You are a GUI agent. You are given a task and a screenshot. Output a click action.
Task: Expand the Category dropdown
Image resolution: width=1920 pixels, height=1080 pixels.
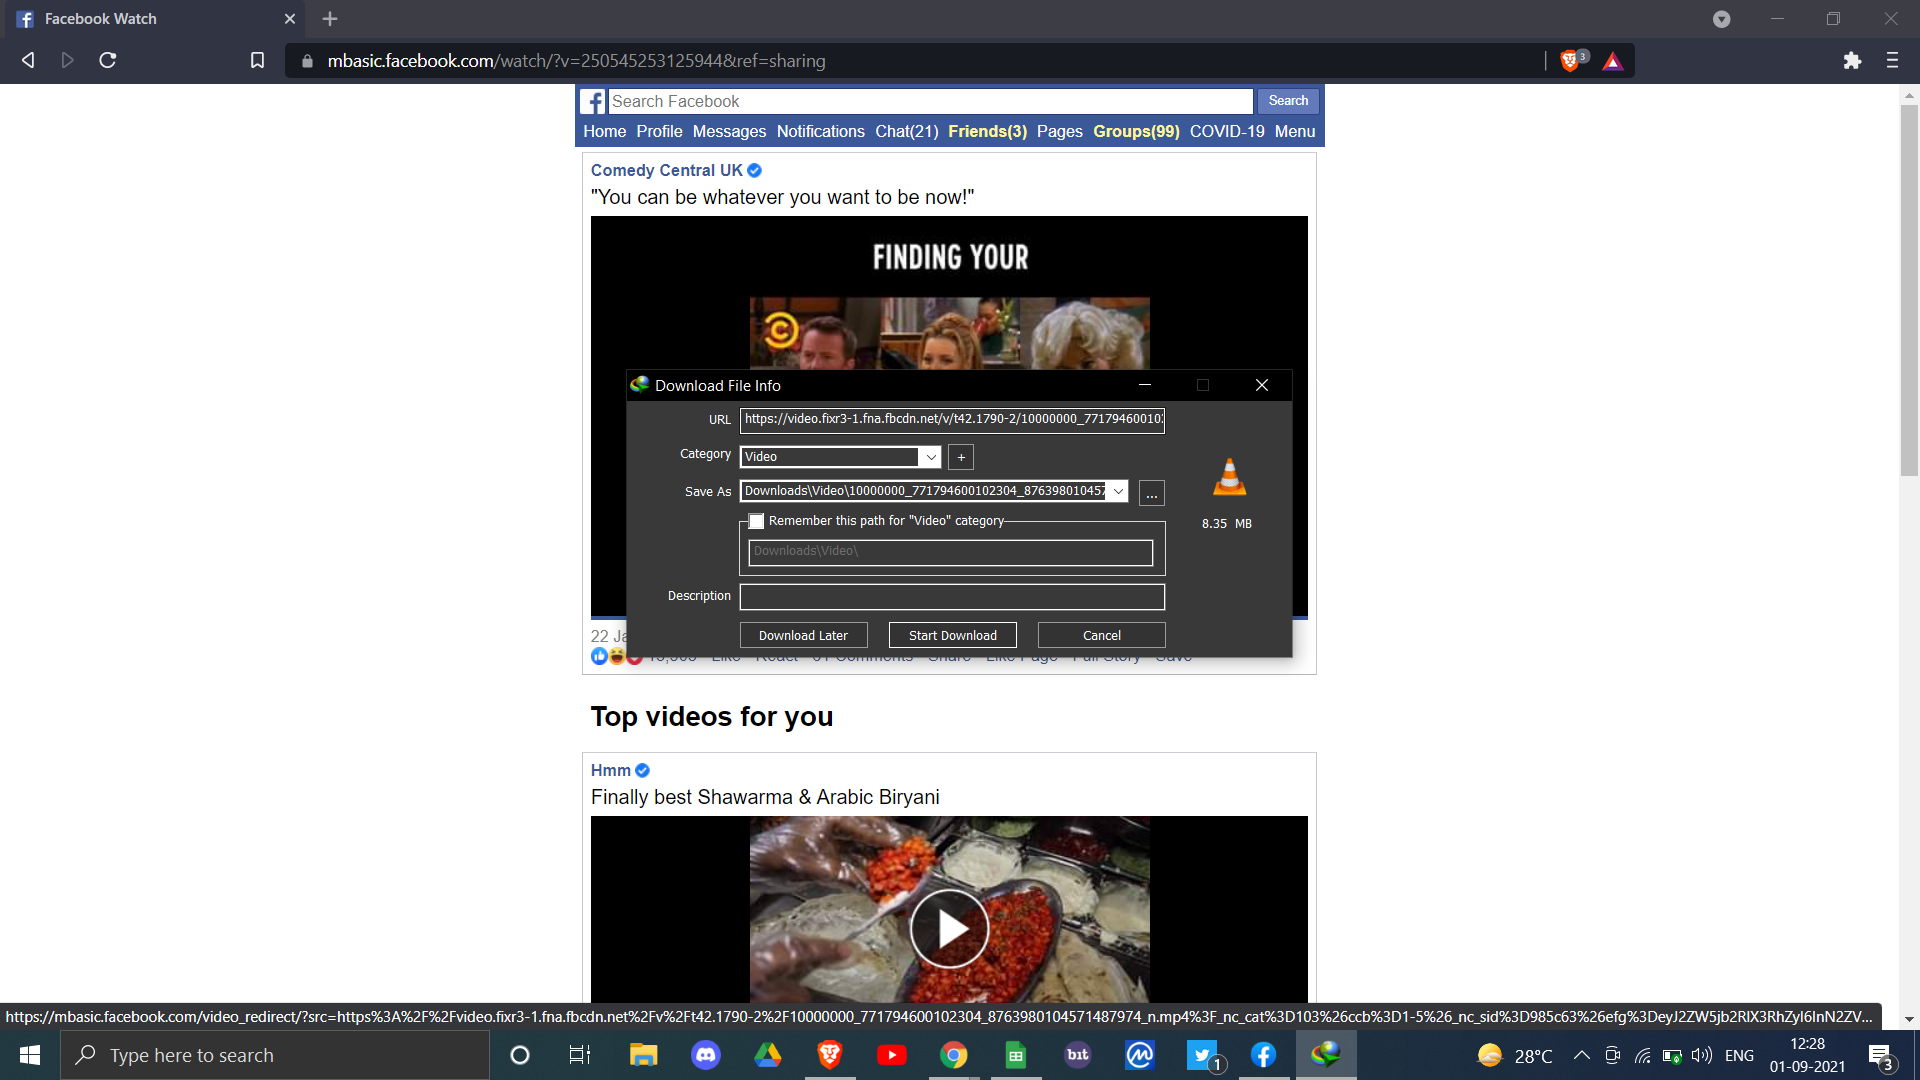point(931,457)
